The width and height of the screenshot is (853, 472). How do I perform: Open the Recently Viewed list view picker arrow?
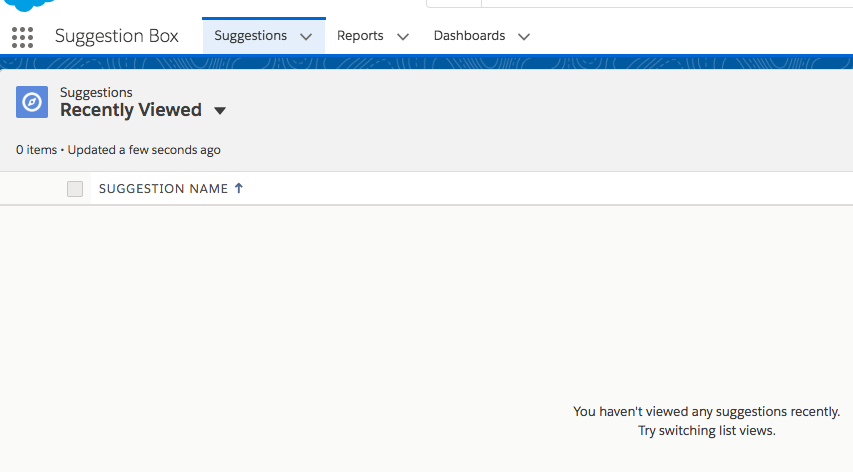pos(220,111)
